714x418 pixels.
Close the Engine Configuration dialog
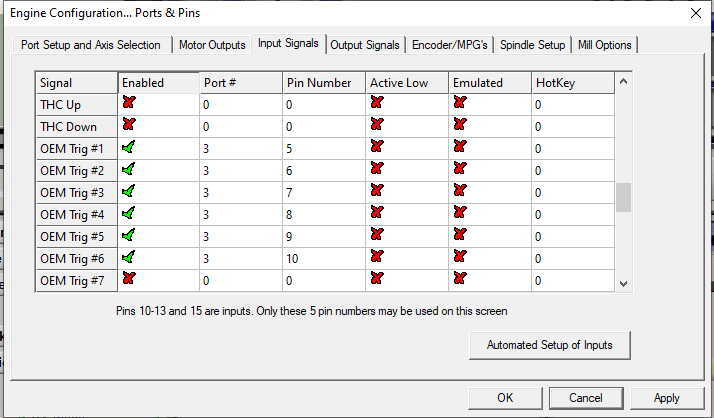click(696, 13)
